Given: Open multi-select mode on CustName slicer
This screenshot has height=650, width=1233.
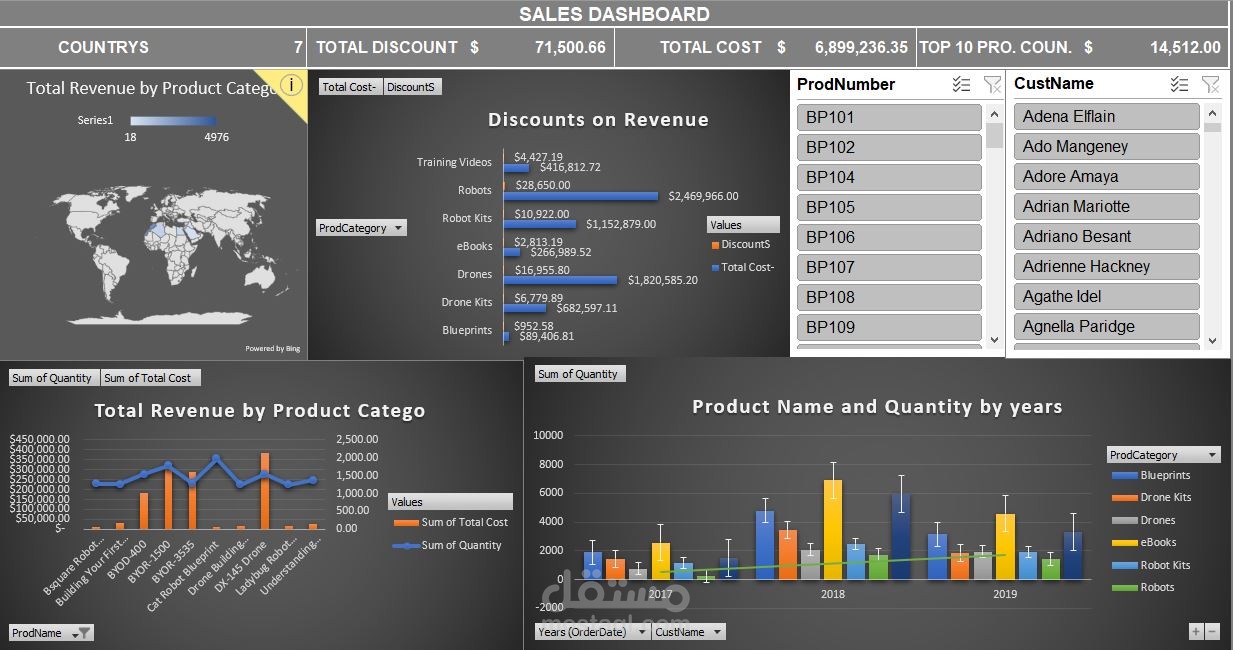Looking at the screenshot, I should 1179,84.
